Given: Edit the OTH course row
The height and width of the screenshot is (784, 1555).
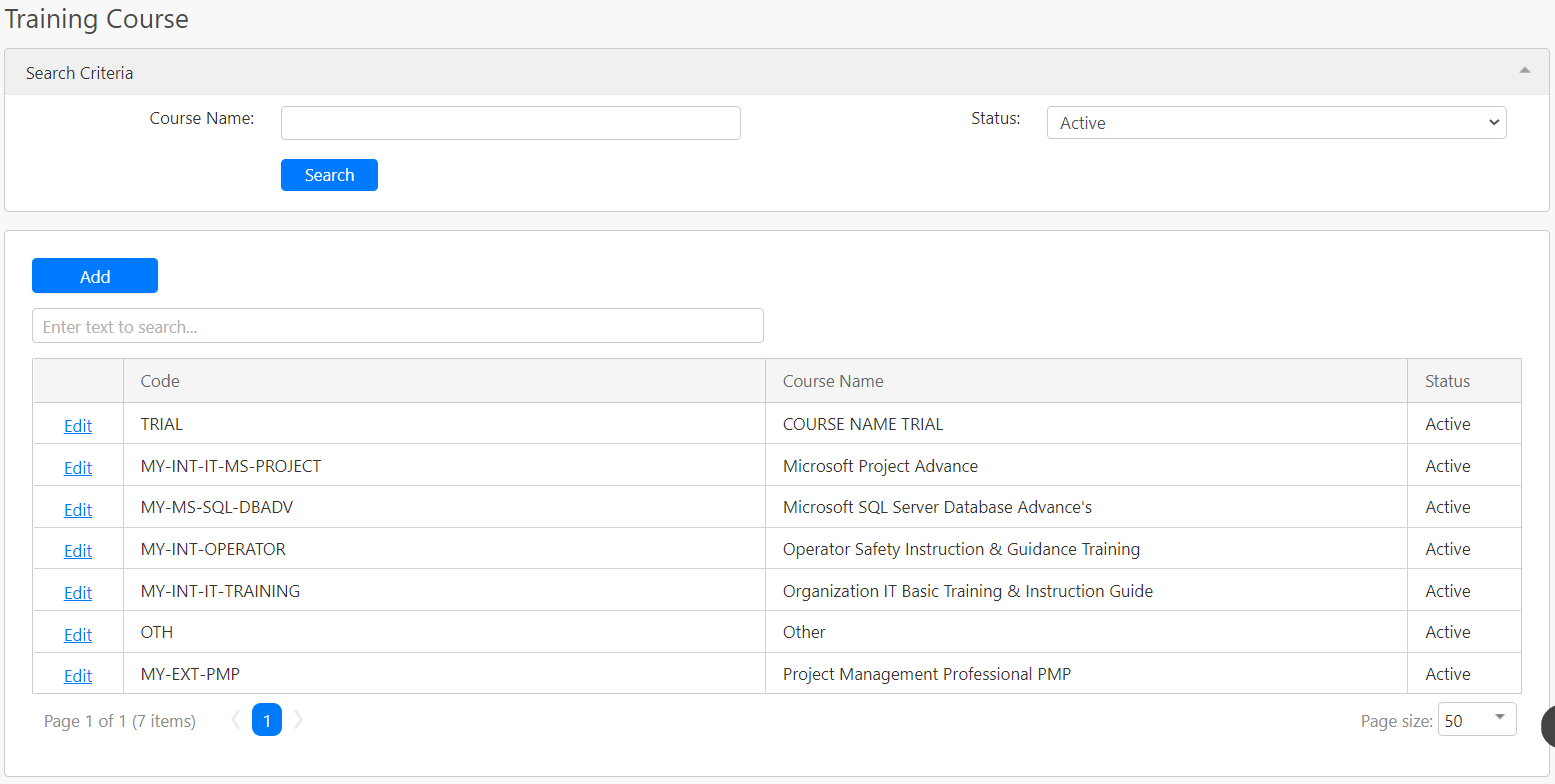Looking at the screenshot, I should tap(78, 635).
